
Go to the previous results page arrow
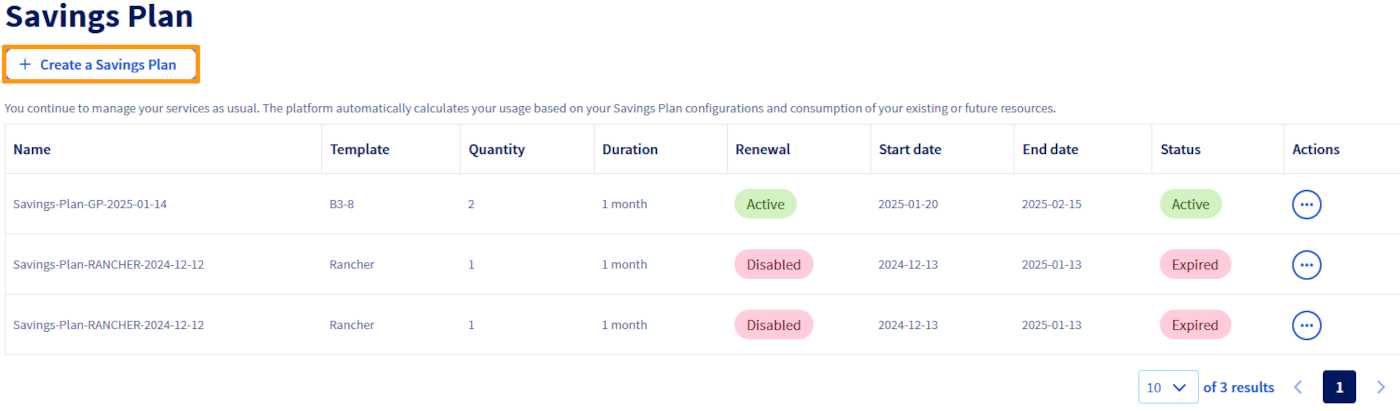point(1298,387)
